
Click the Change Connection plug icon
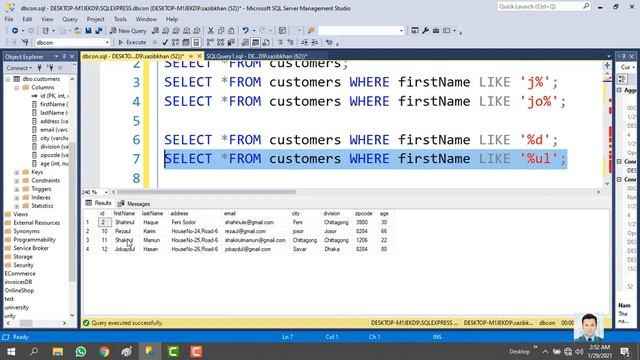tap(25, 42)
